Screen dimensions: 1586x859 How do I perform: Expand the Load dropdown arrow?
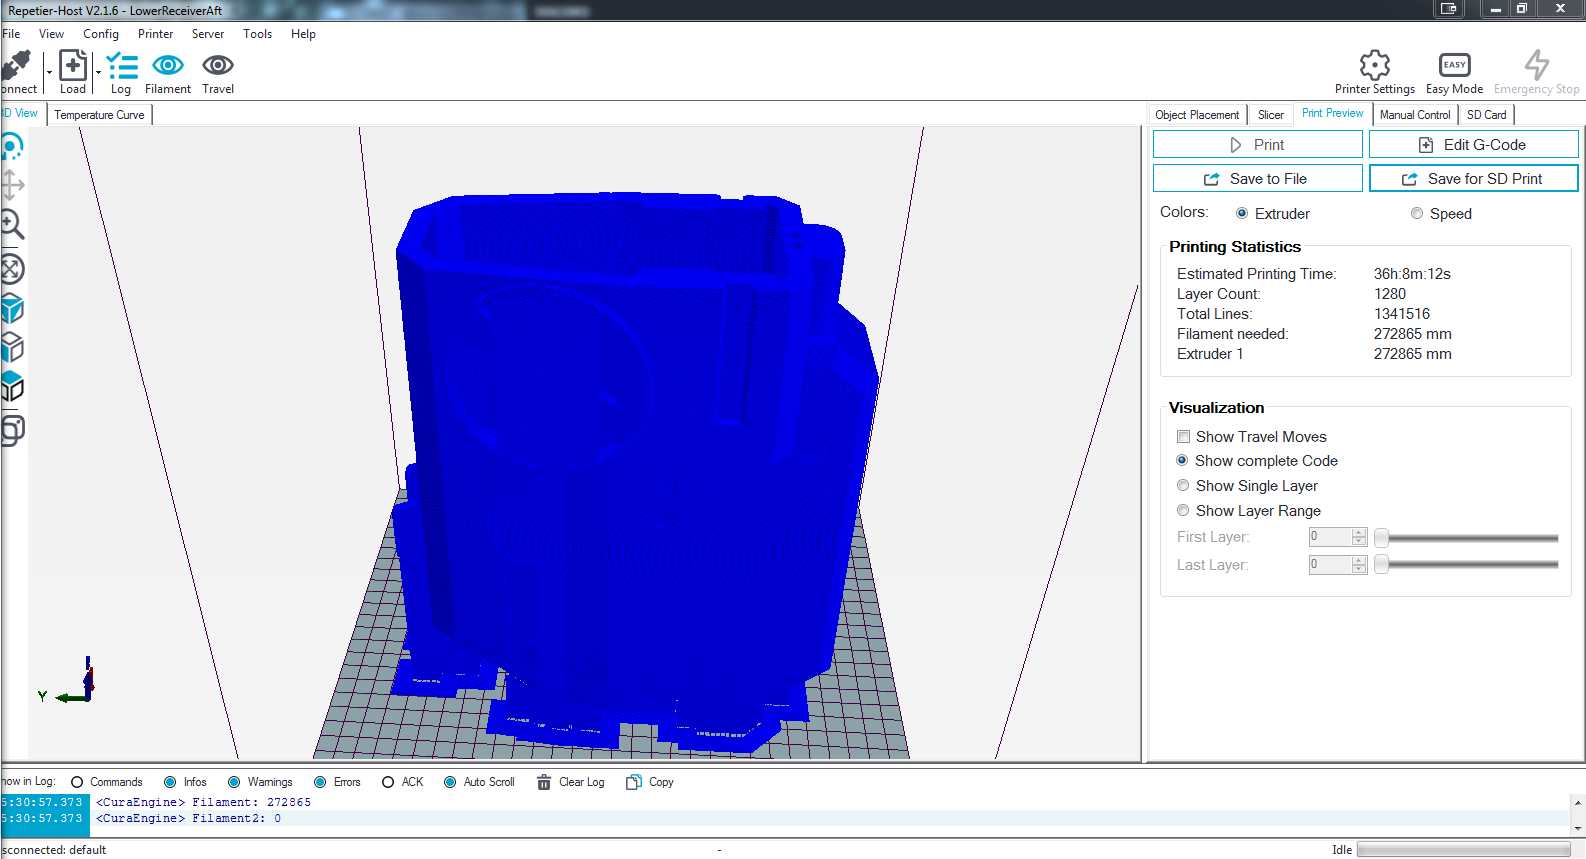(x=98, y=72)
